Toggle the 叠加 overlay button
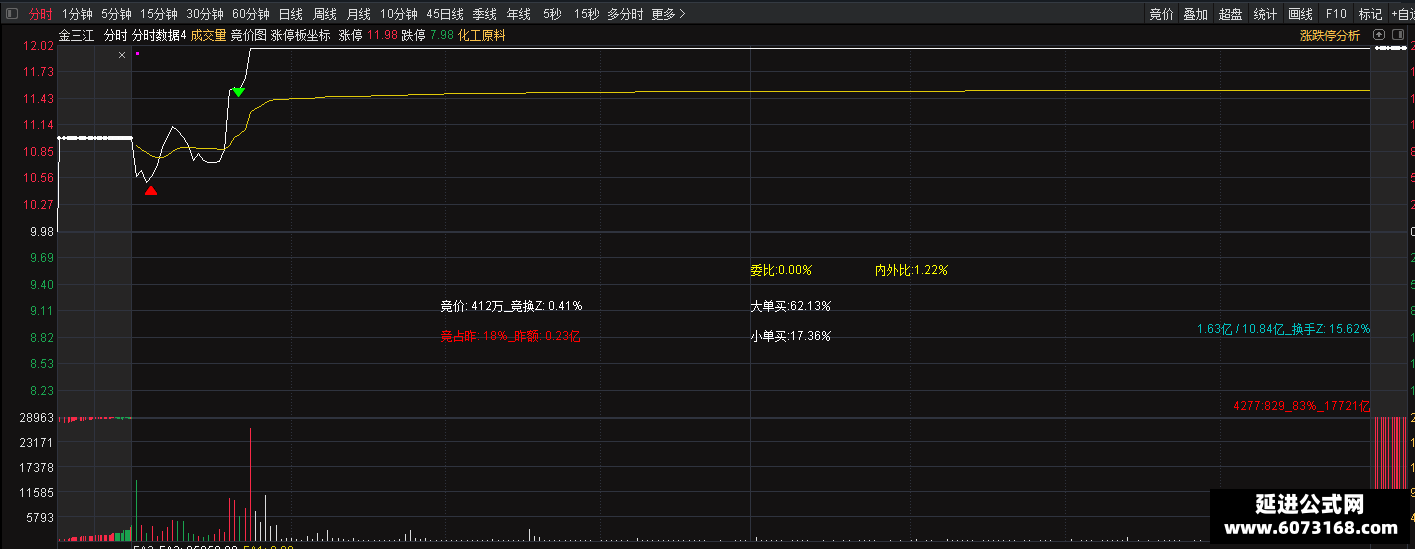1415x549 pixels. click(x=1195, y=14)
